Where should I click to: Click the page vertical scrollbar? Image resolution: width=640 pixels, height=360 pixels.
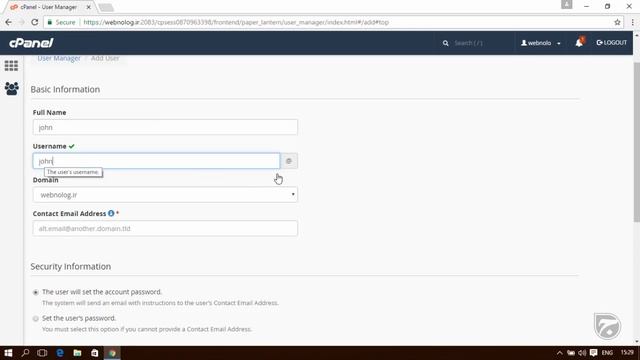(x=636, y=141)
